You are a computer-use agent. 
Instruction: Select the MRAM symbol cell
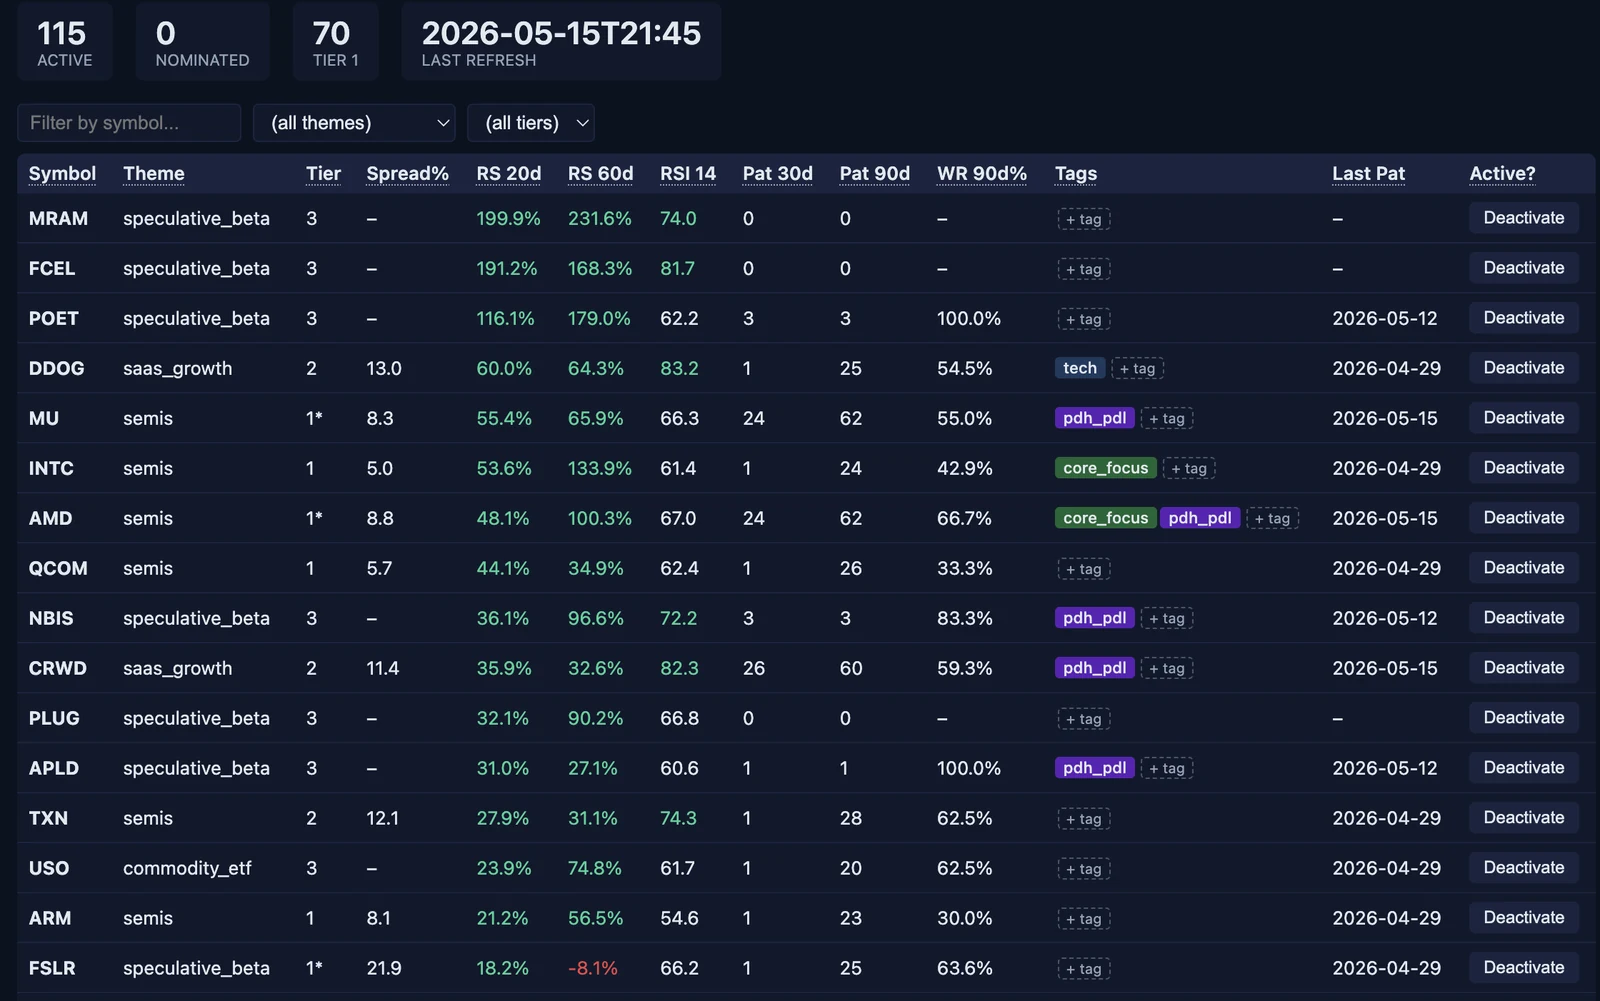pos(58,218)
